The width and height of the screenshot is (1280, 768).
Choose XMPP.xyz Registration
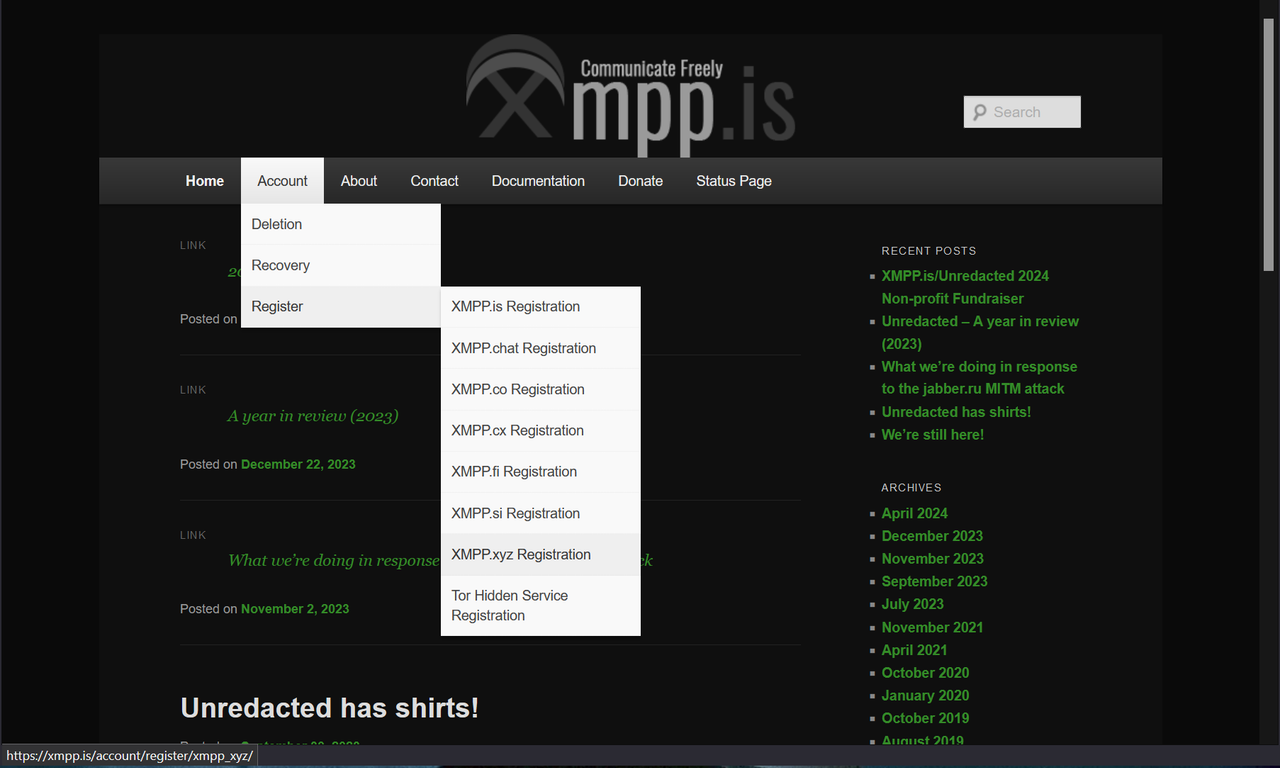click(541, 554)
